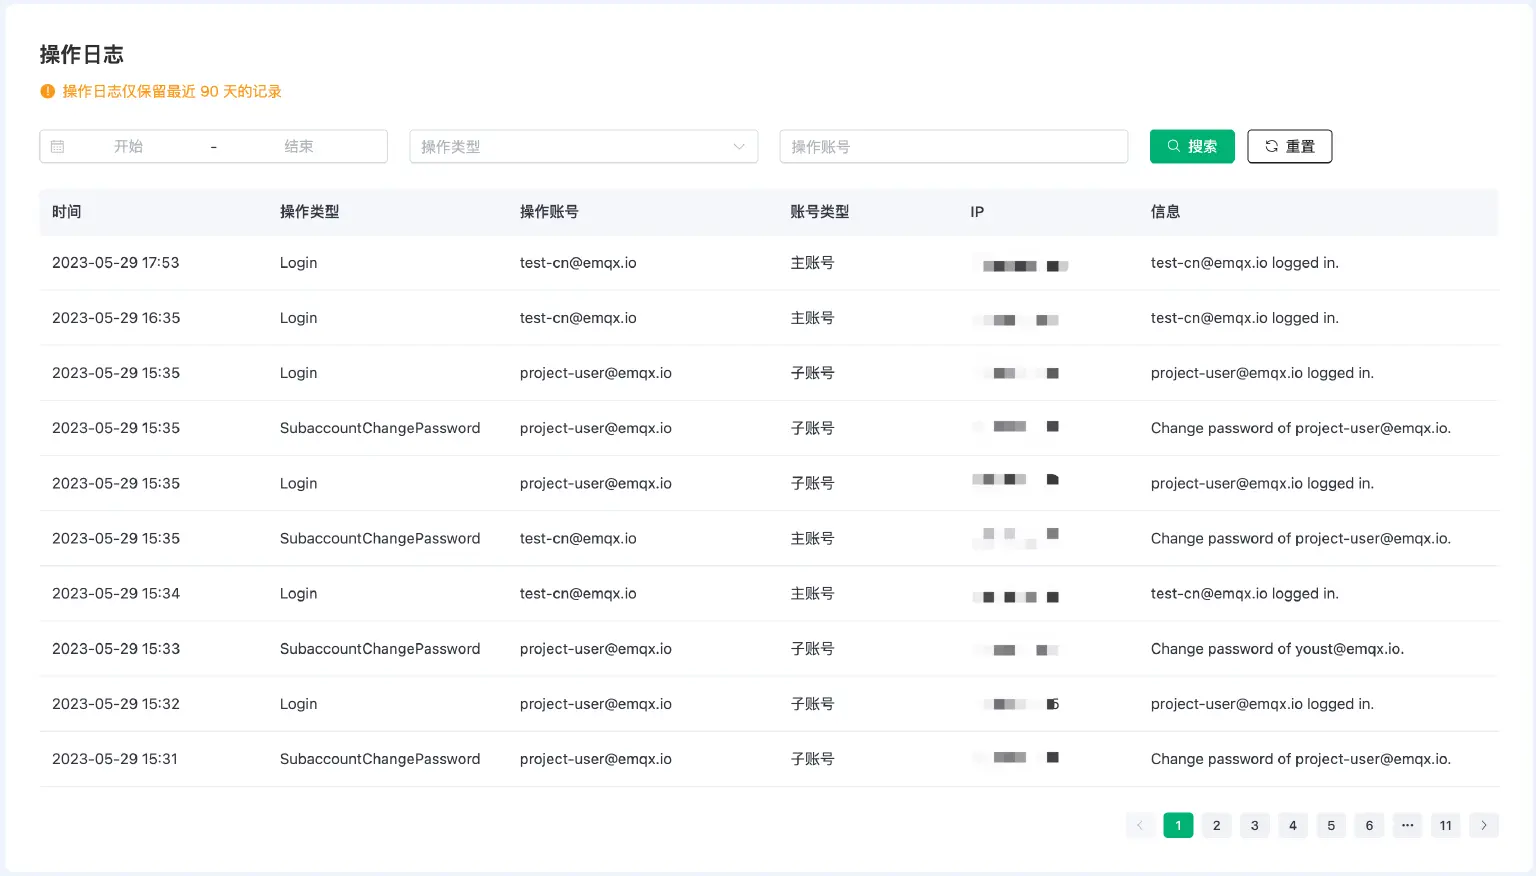Click the 账号类型 column header
This screenshot has width=1536, height=876.
(817, 211)
